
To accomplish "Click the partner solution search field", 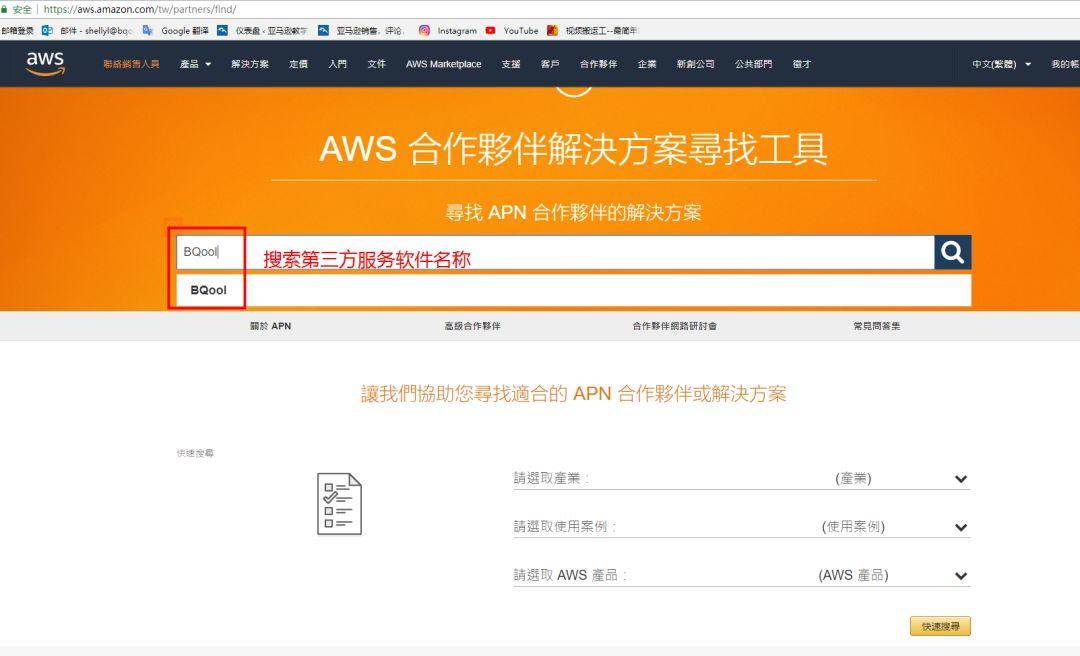I will pyautogui.click(x=555, y=252).
